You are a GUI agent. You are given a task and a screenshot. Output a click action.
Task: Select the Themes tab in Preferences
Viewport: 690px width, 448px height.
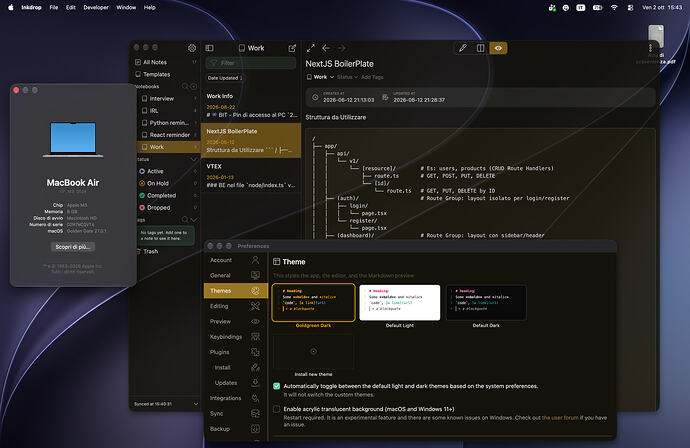pyautogui.click(x=236, y=290)
